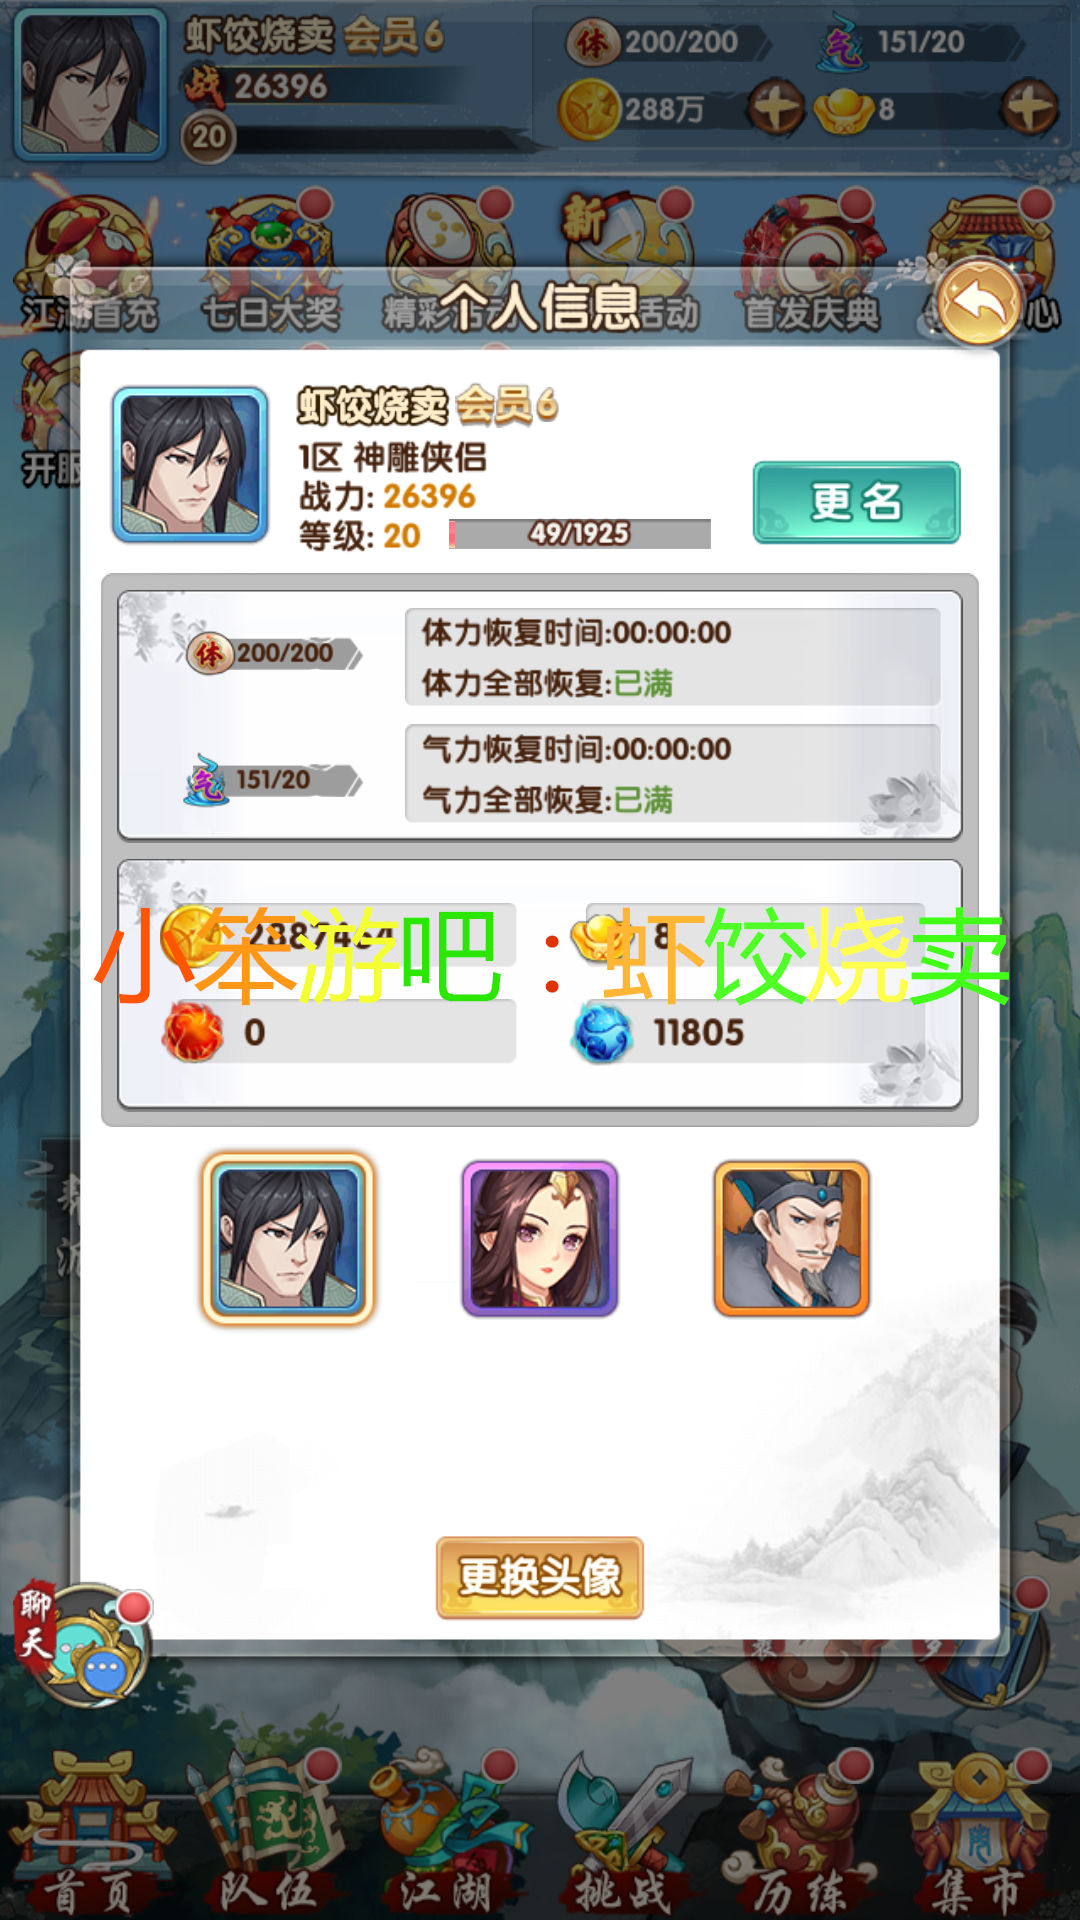The height and width of the screenshot is (1920, 1080).
Task: Select the dark-haired male avatar
Action: (288, 1238)
